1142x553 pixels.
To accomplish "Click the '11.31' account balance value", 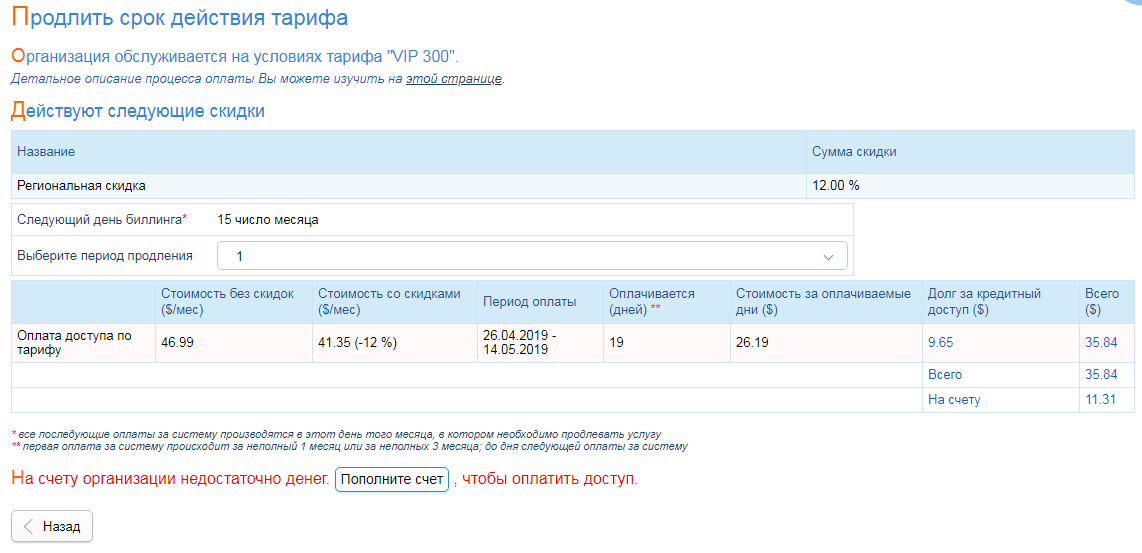I will [x=1101, y=399].
